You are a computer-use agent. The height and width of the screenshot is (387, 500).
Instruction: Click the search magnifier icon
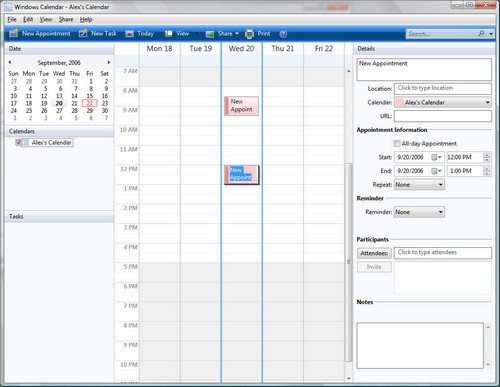click(481, 34)
